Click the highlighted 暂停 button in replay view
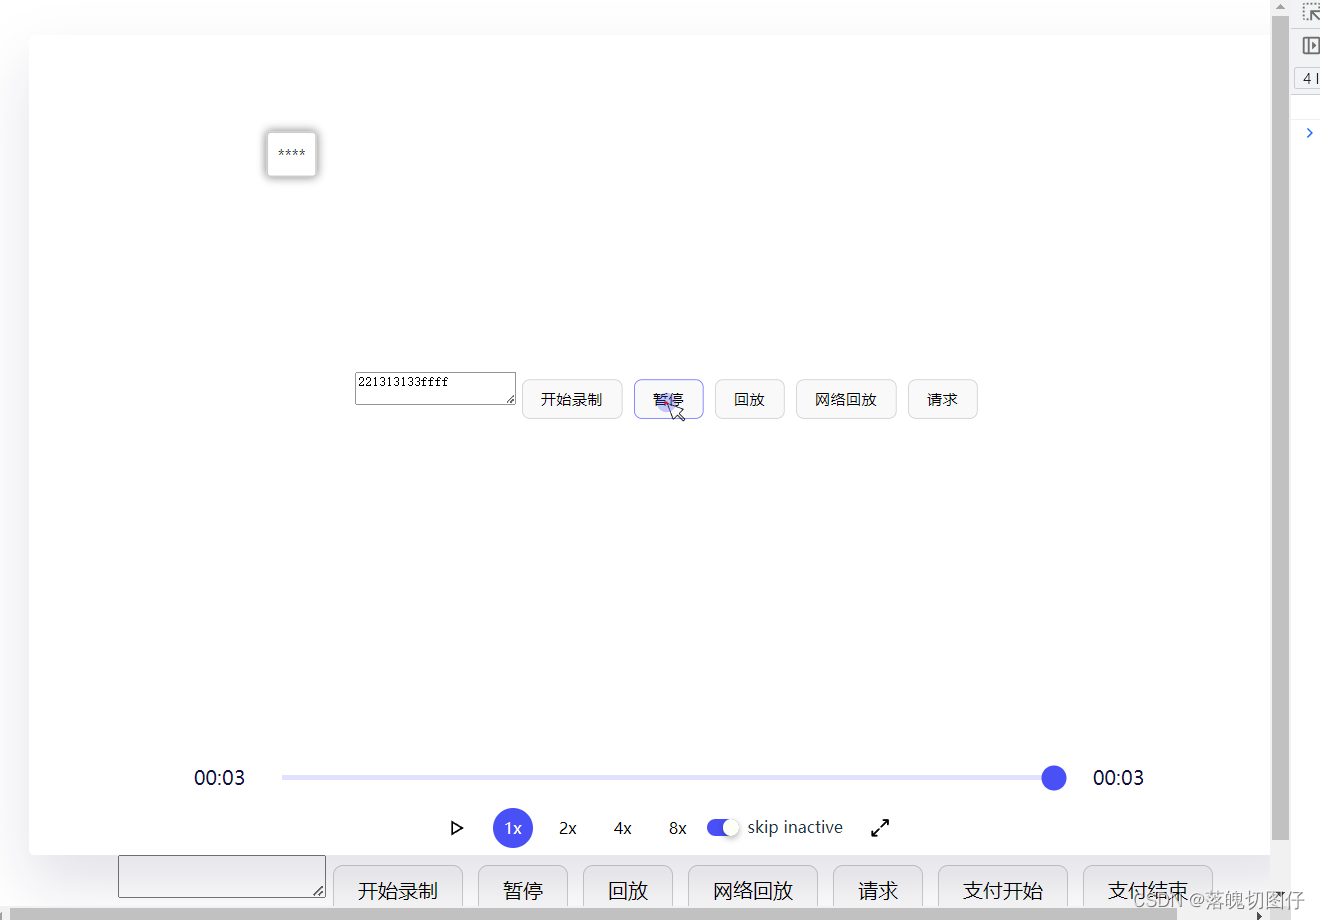Viewport: 1320px width, 920px height. pyautogui.click(x=668, y=399)
